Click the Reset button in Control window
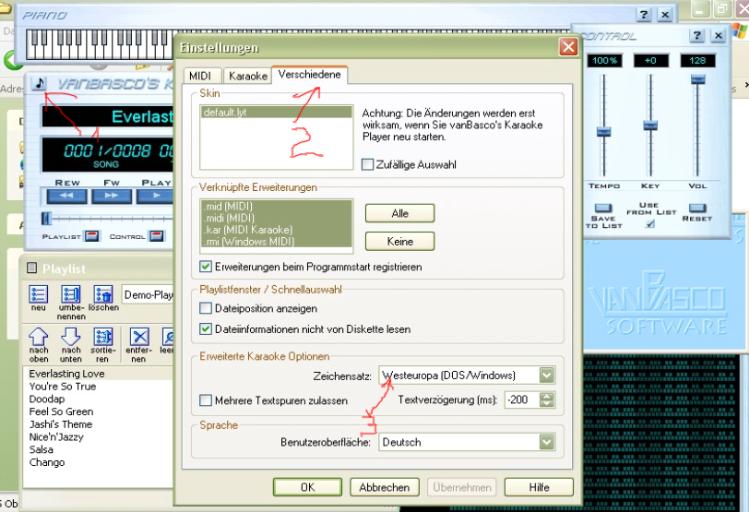 click(x=697, y=208)
